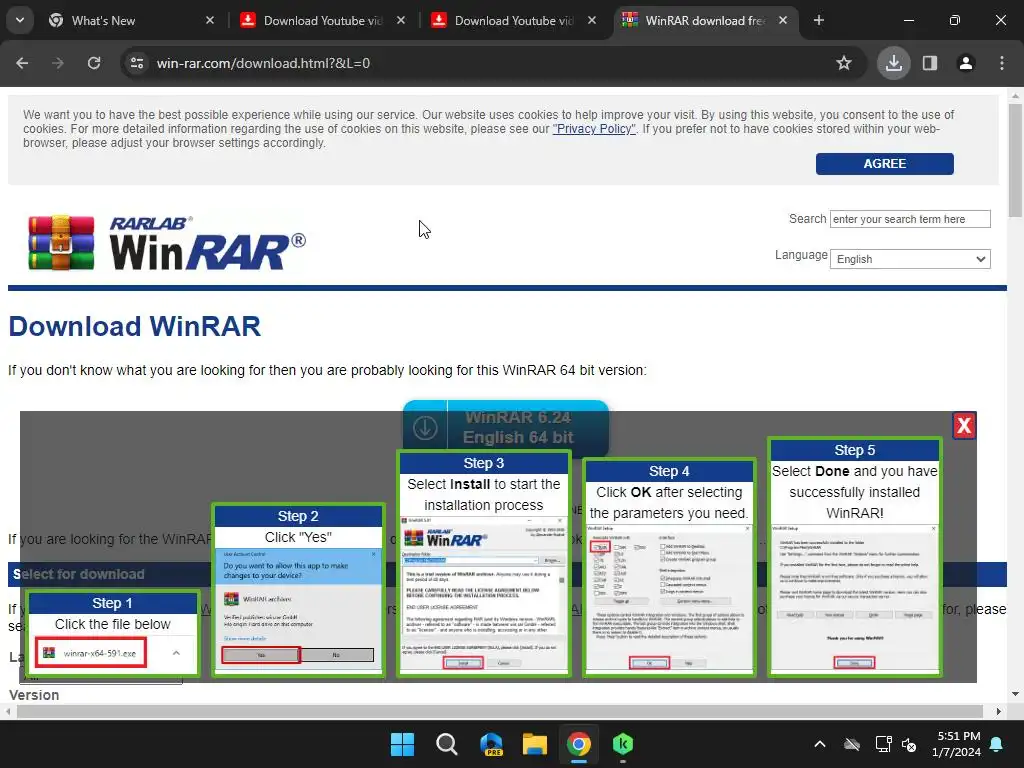
Task: Click the muted volume tray icon
Action: click(x=909, y=744)
